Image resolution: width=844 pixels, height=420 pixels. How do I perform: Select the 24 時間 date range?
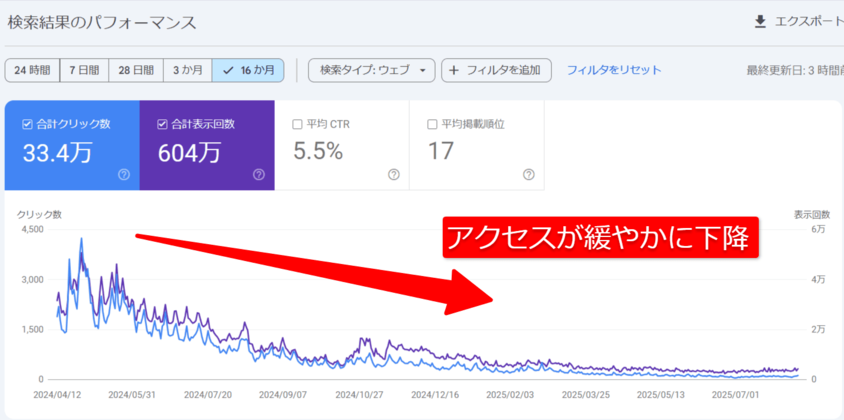point(32,70)
